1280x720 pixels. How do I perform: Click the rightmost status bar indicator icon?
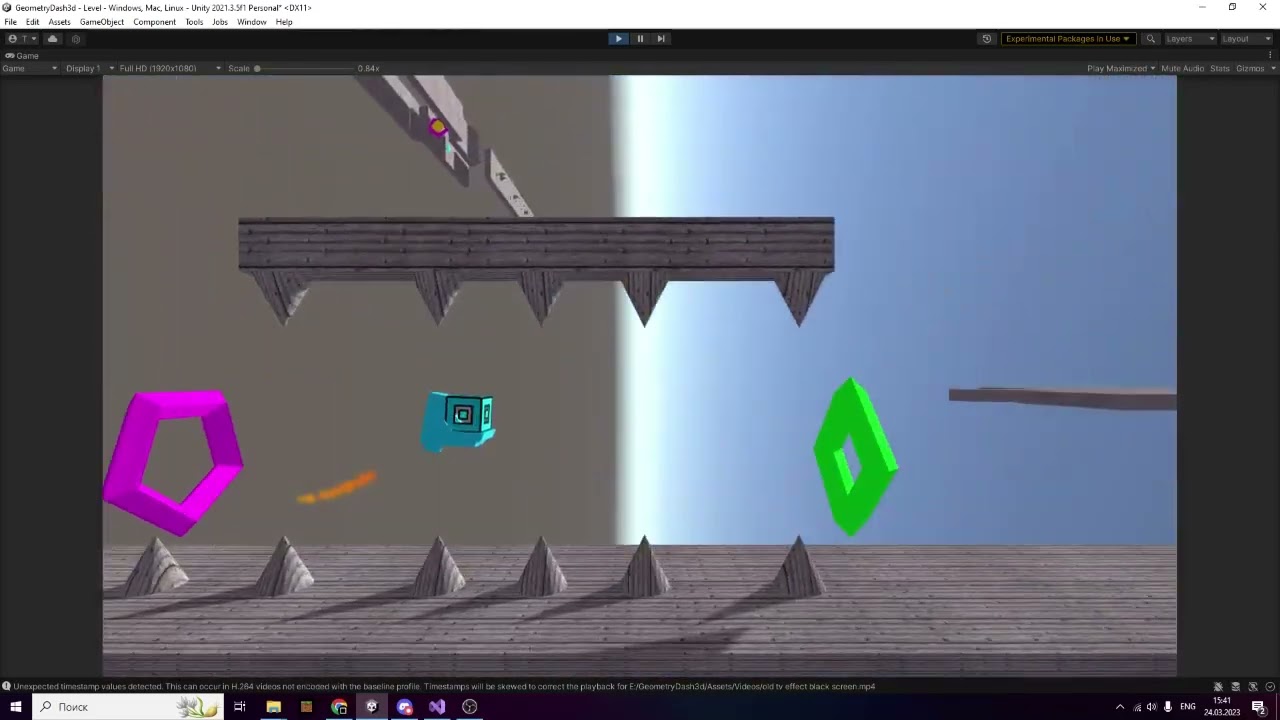(x=1270, y=687)
